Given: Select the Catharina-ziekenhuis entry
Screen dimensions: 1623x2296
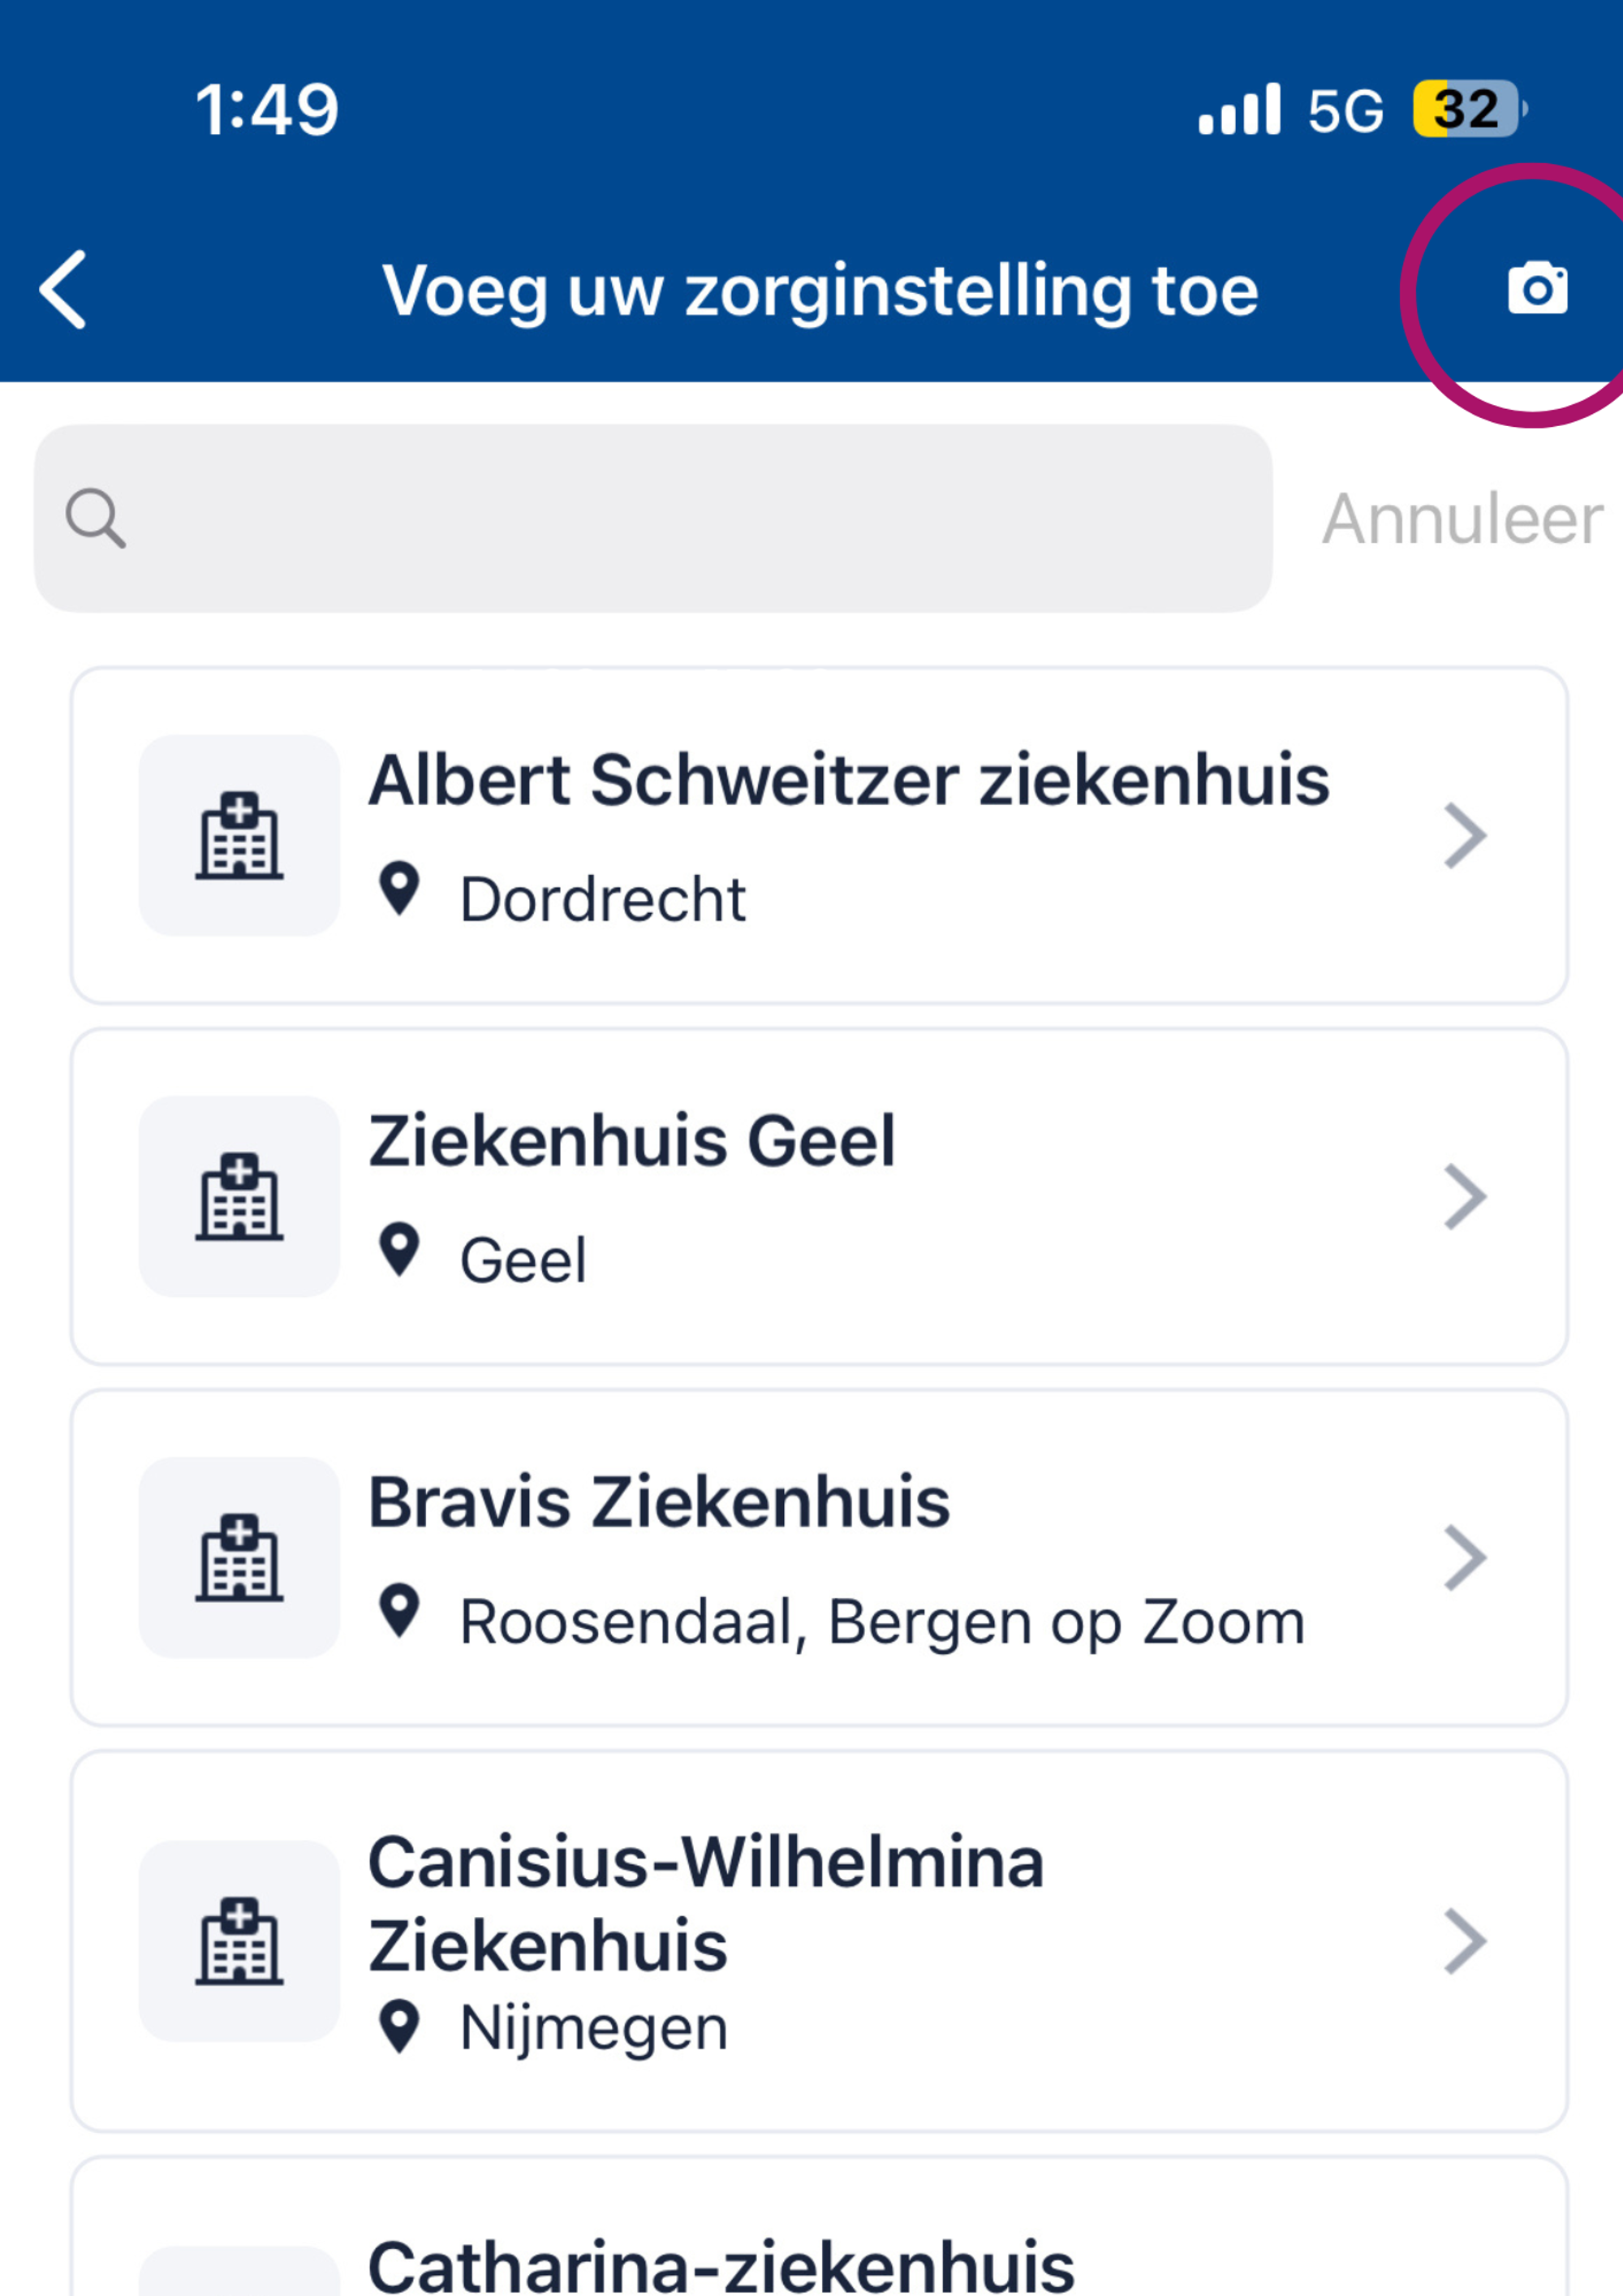Looking at the screenshot, I should [819, 2227].
